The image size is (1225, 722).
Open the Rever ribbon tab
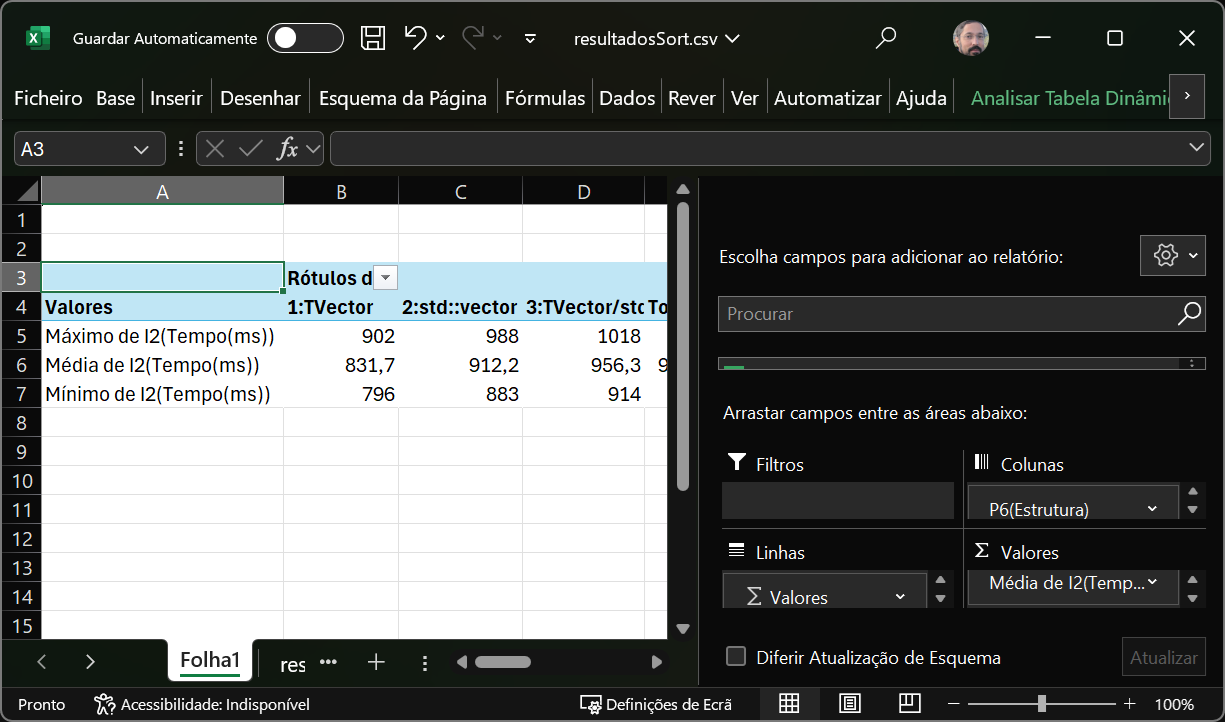692,98
